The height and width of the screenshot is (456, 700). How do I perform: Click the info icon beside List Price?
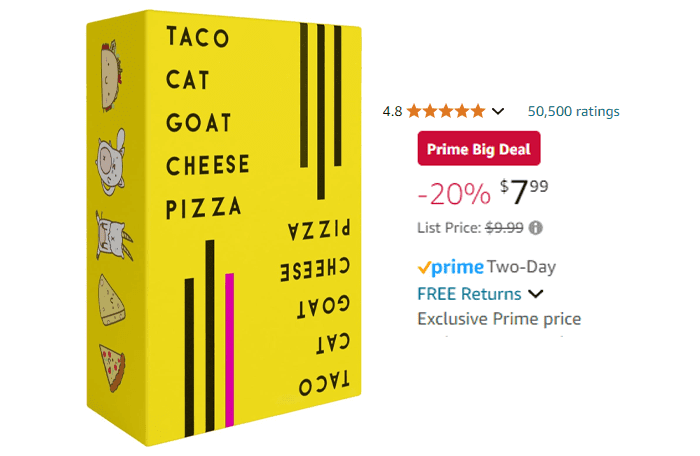click(x=536, y=227)
